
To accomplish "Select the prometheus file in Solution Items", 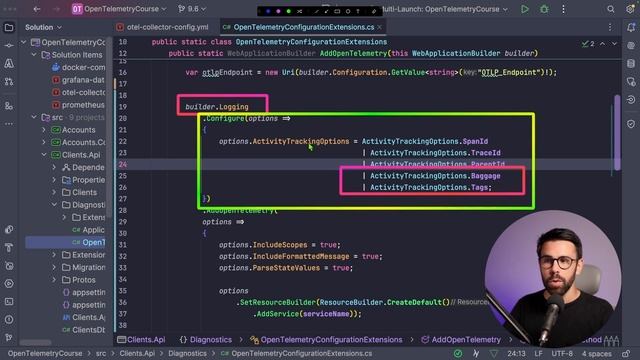I will coord(78,105).
